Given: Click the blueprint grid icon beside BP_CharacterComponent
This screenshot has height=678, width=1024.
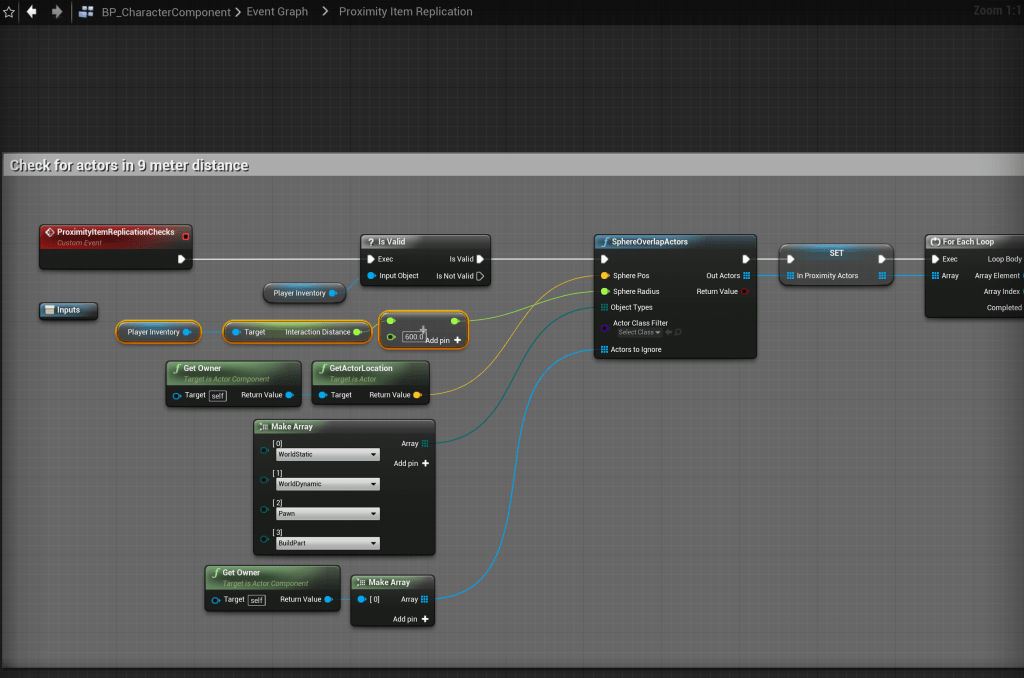Looking at the screenshot, I should click(86, 12).
